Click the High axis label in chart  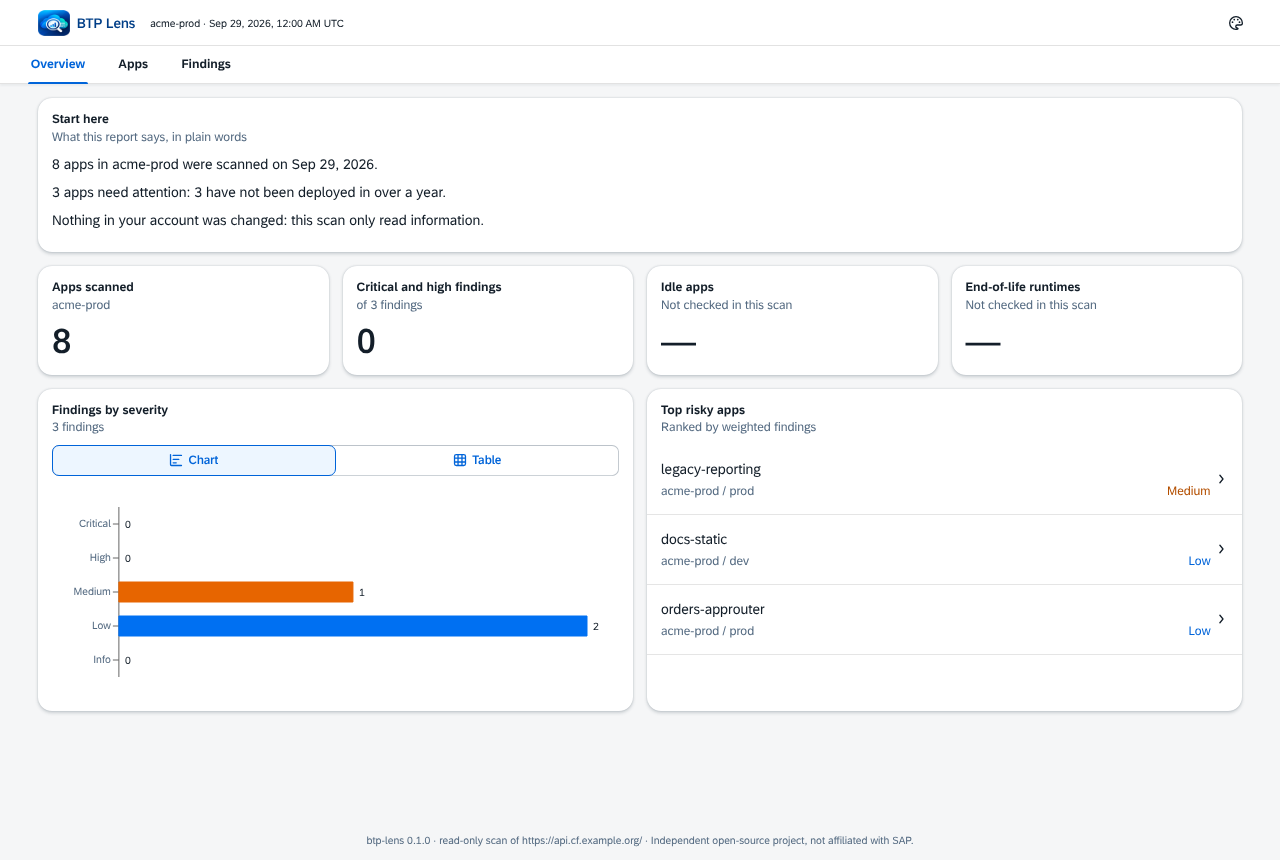point(100,558)
